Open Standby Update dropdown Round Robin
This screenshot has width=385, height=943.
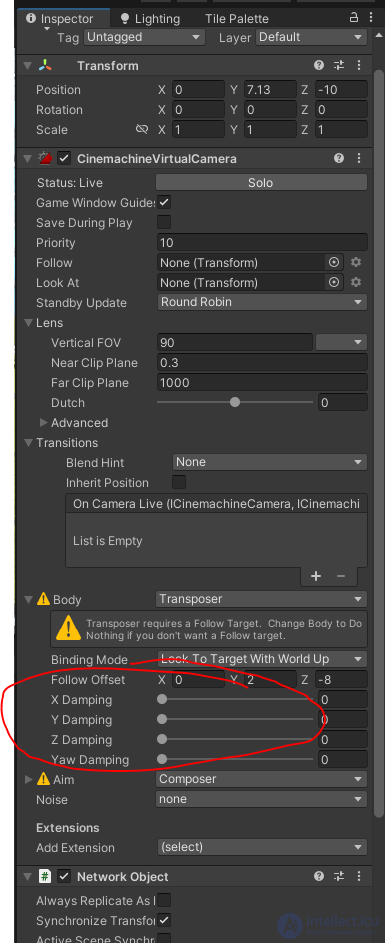(x=262, y=302)
